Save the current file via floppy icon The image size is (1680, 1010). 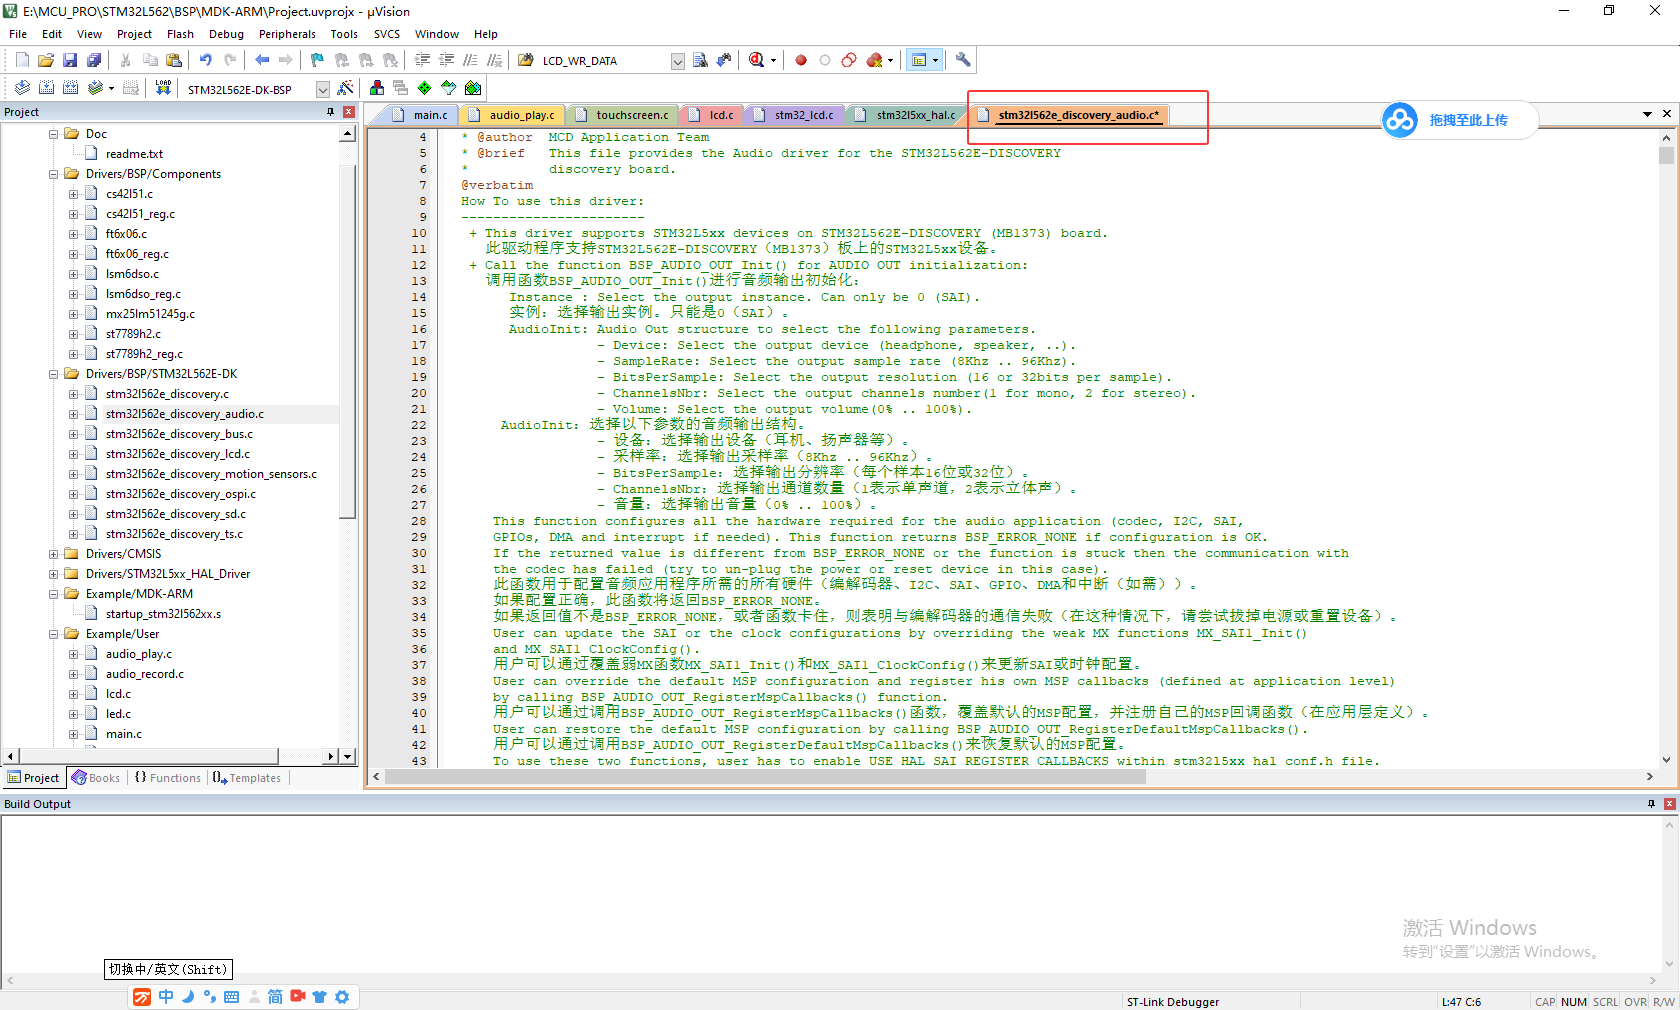70,60
